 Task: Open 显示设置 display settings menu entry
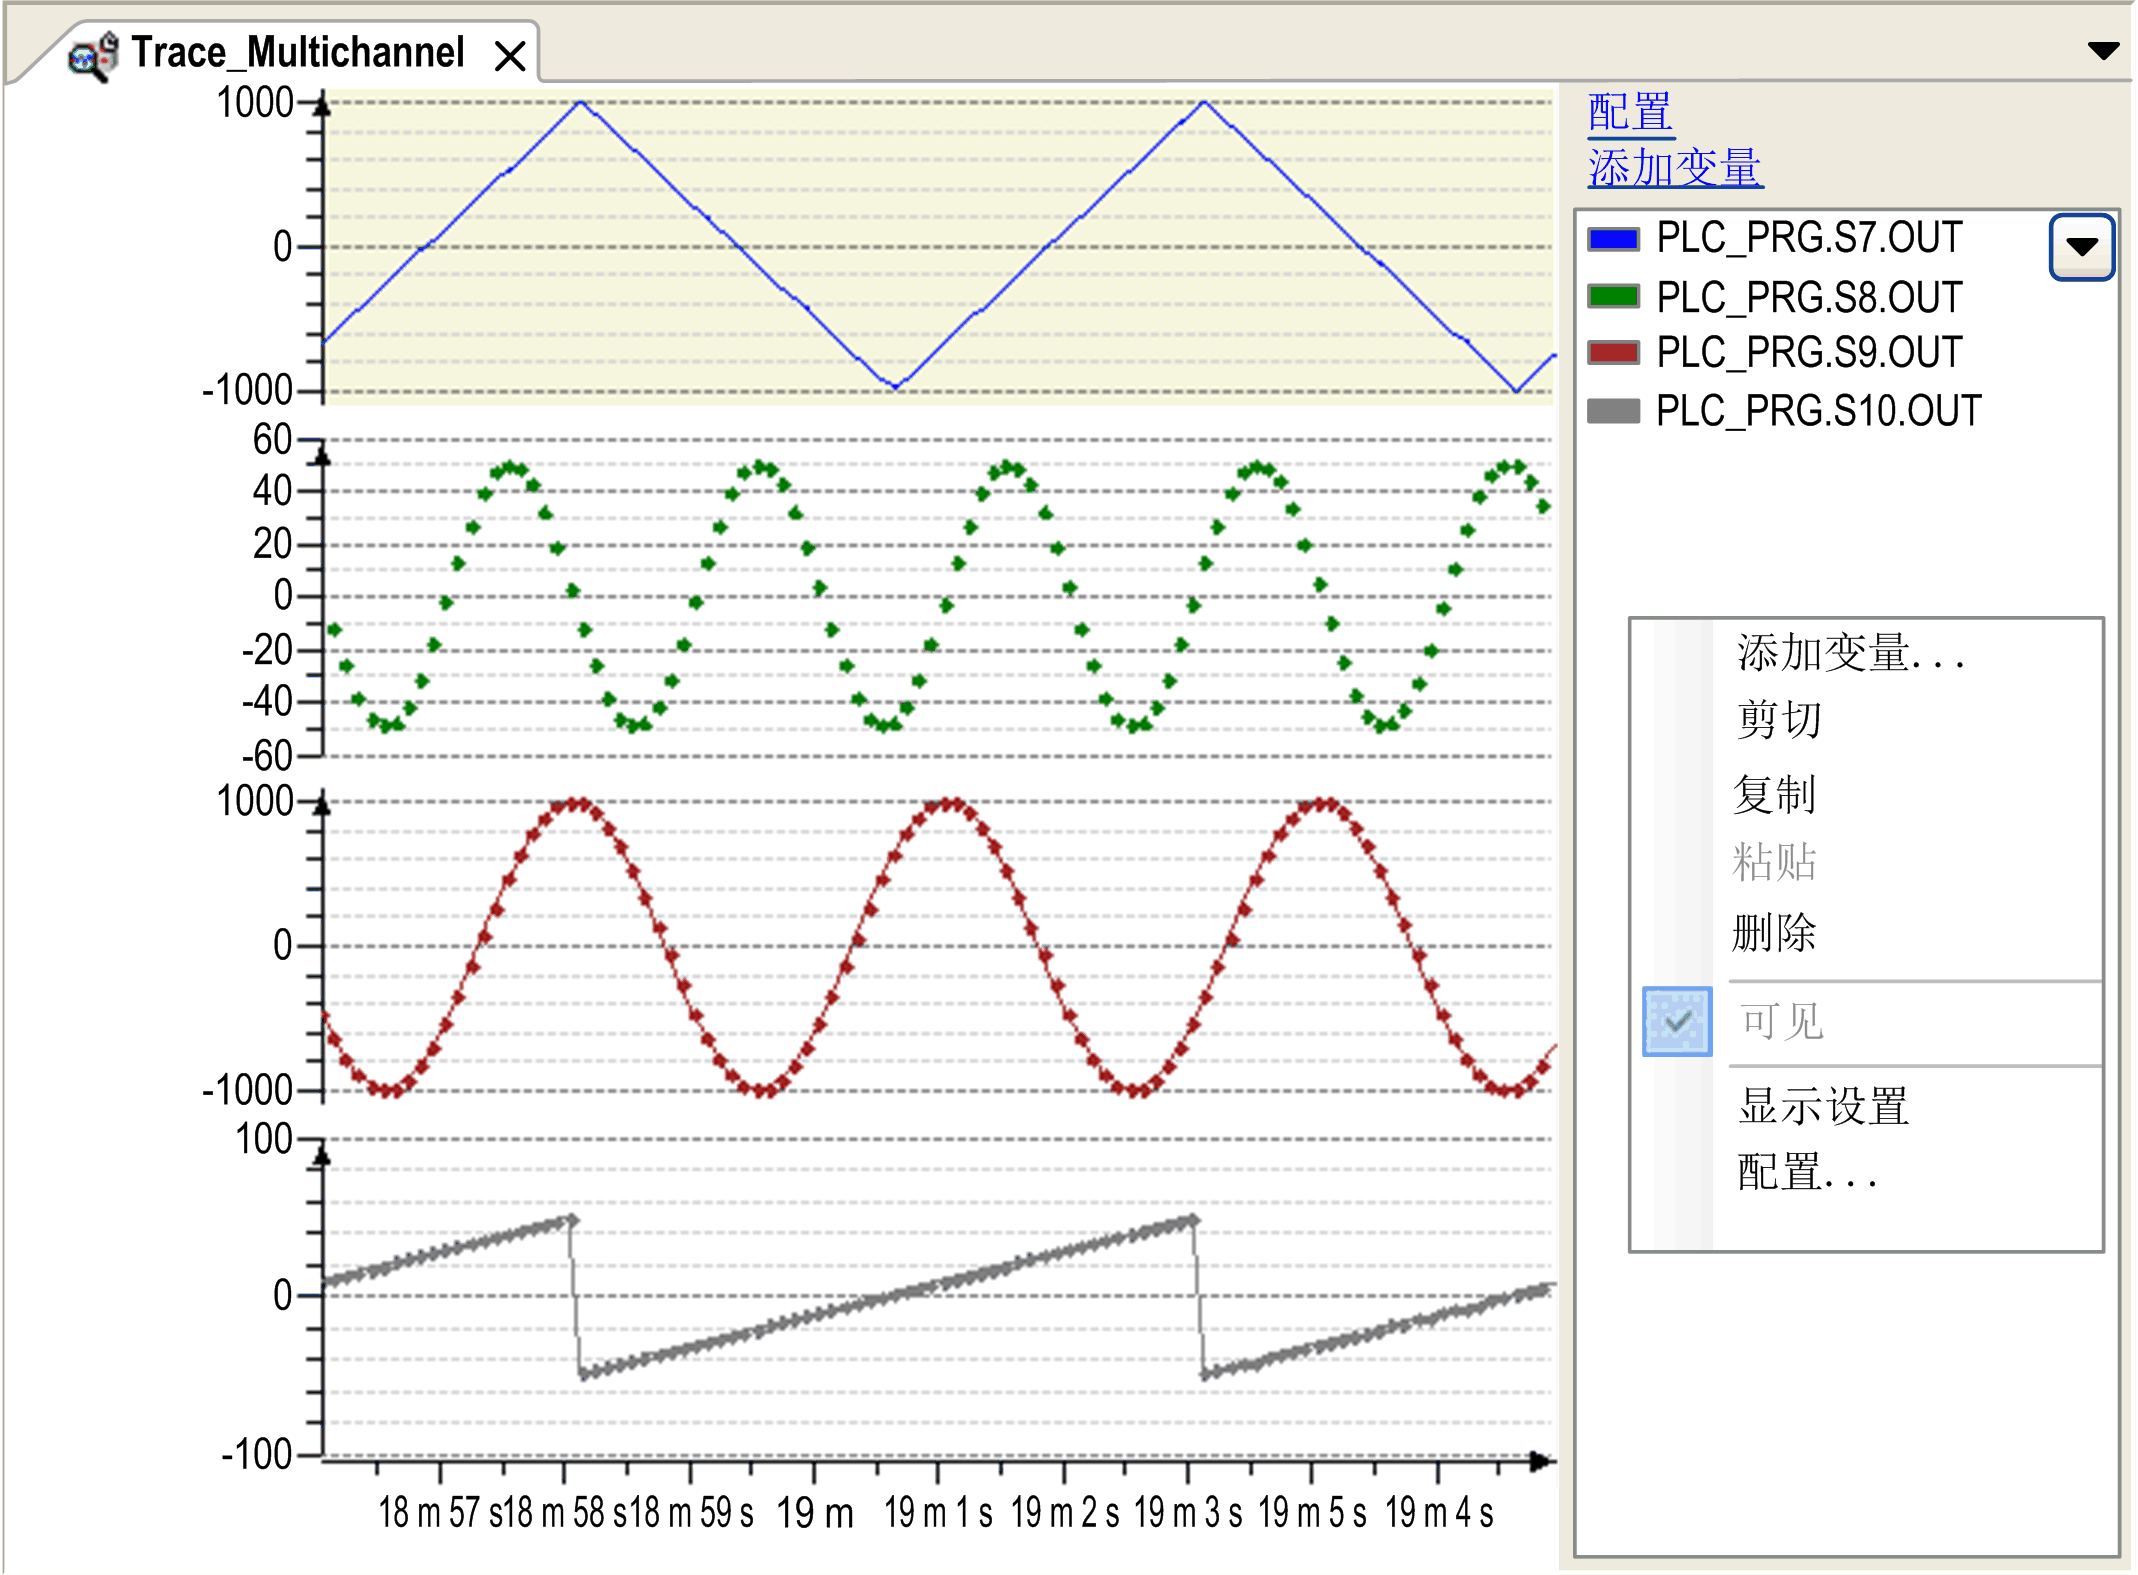[1823, 1106]
